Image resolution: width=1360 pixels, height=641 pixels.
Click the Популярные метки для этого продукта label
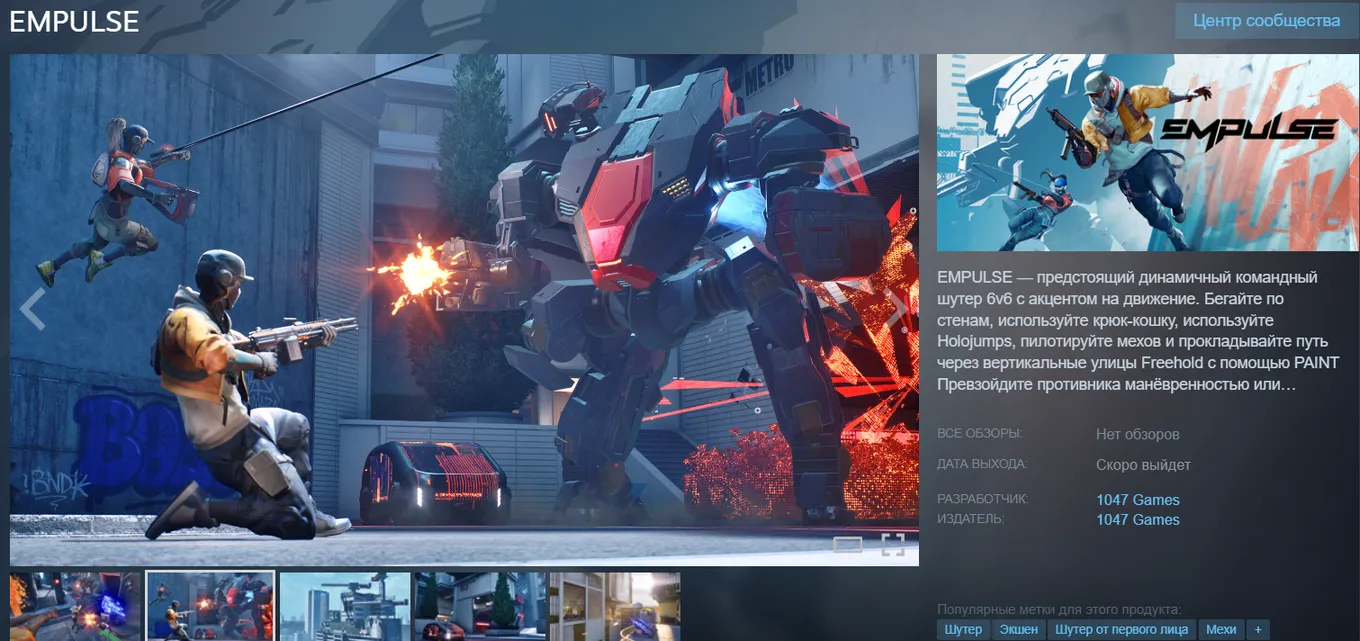(1059, 609)
